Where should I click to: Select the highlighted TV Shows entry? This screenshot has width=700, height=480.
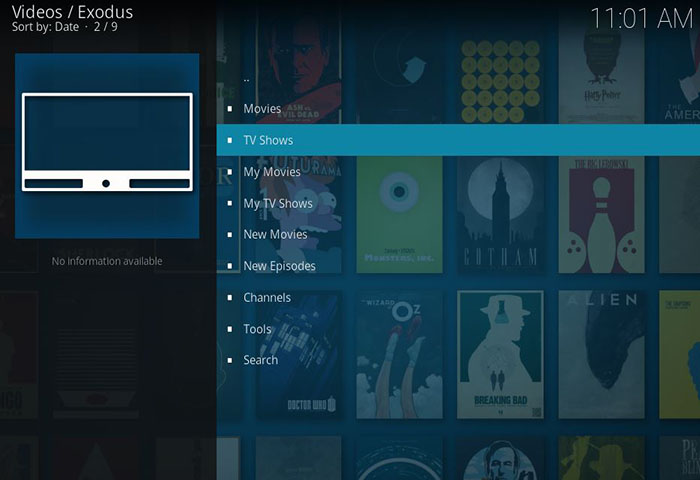point(458,140)
